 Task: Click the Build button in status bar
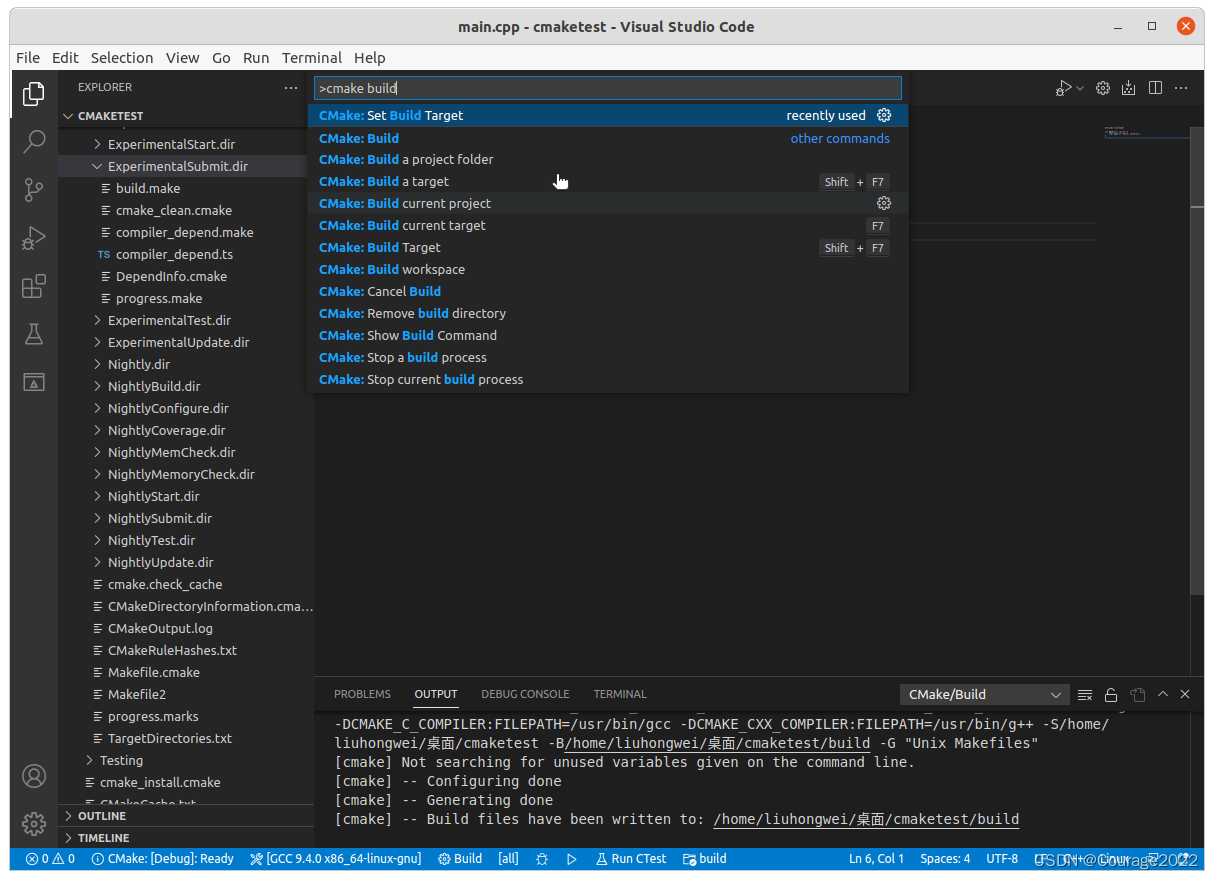460,859
